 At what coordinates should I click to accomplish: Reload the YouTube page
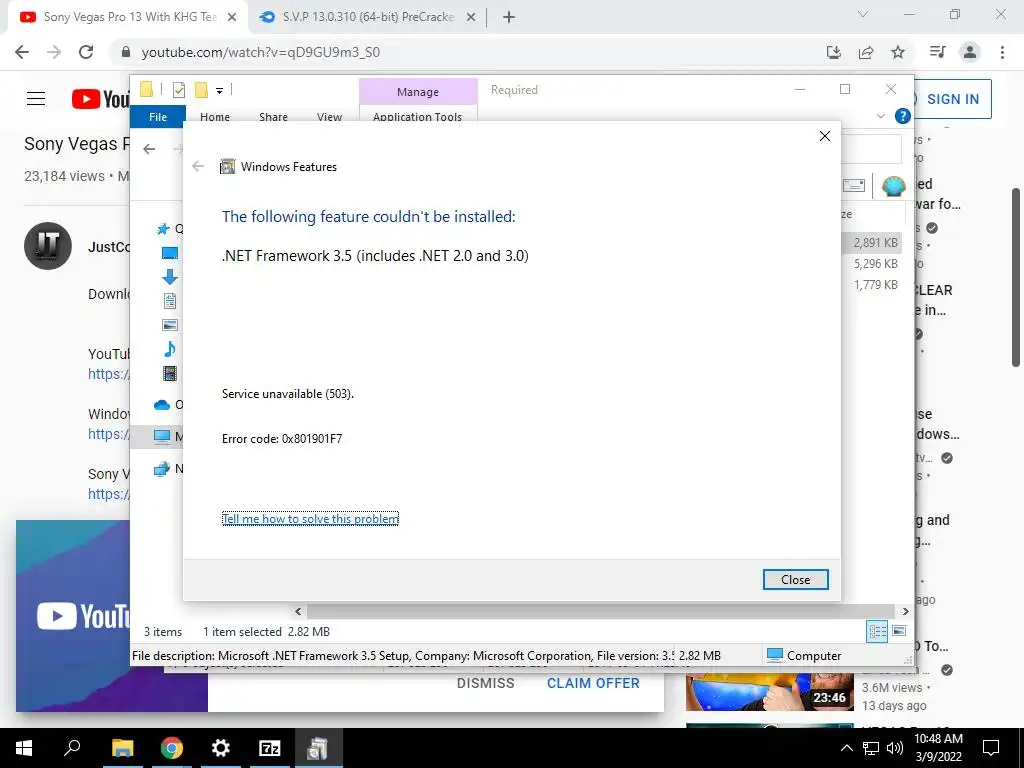pos(86,52)
